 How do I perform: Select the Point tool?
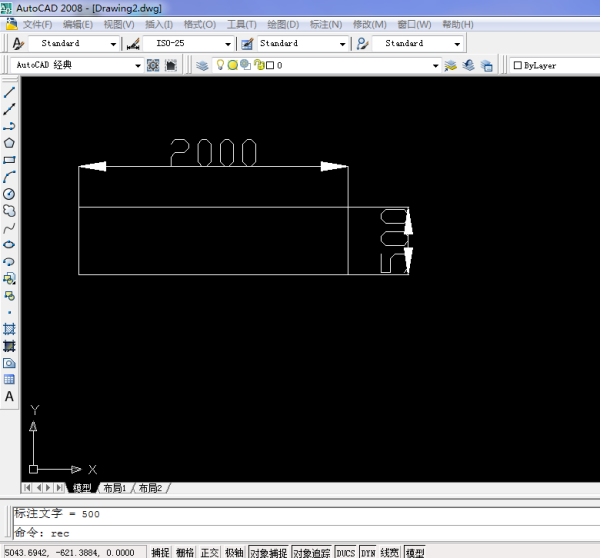click(9, 312)
